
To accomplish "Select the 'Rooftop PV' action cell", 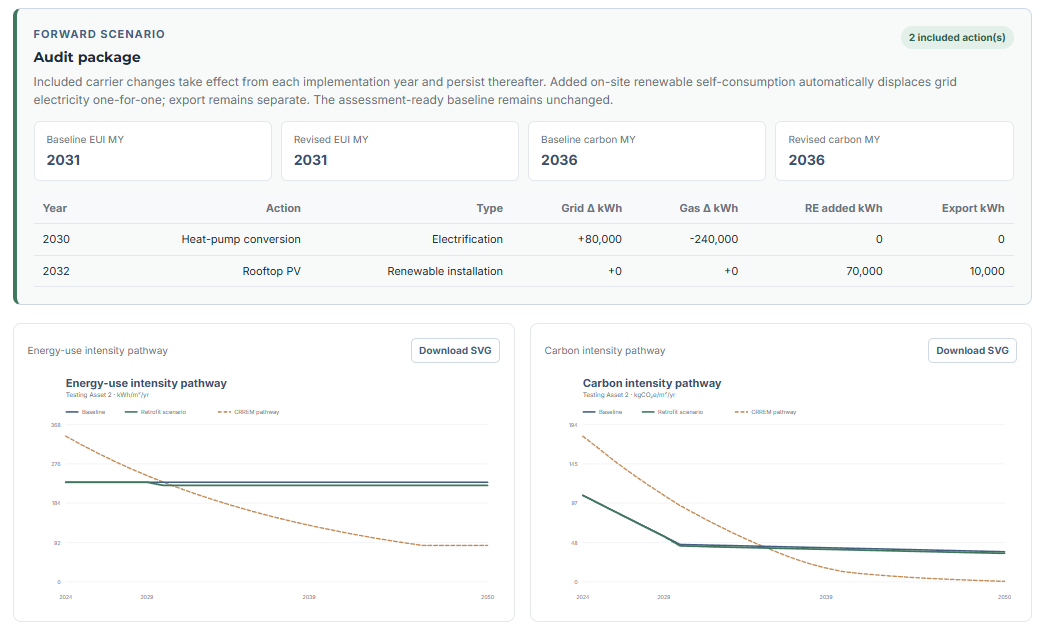I will pos(272,271).
